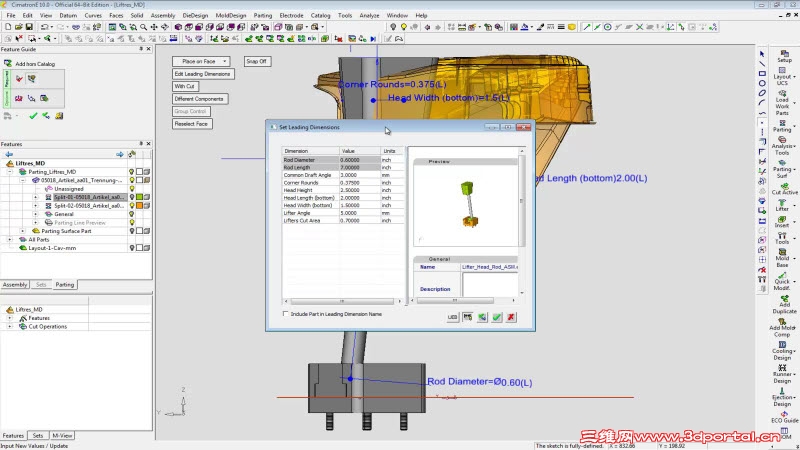Open Analysis Tools in right guide
The height and width of the screenshot is (450, 800).
[x=782, y=145]
